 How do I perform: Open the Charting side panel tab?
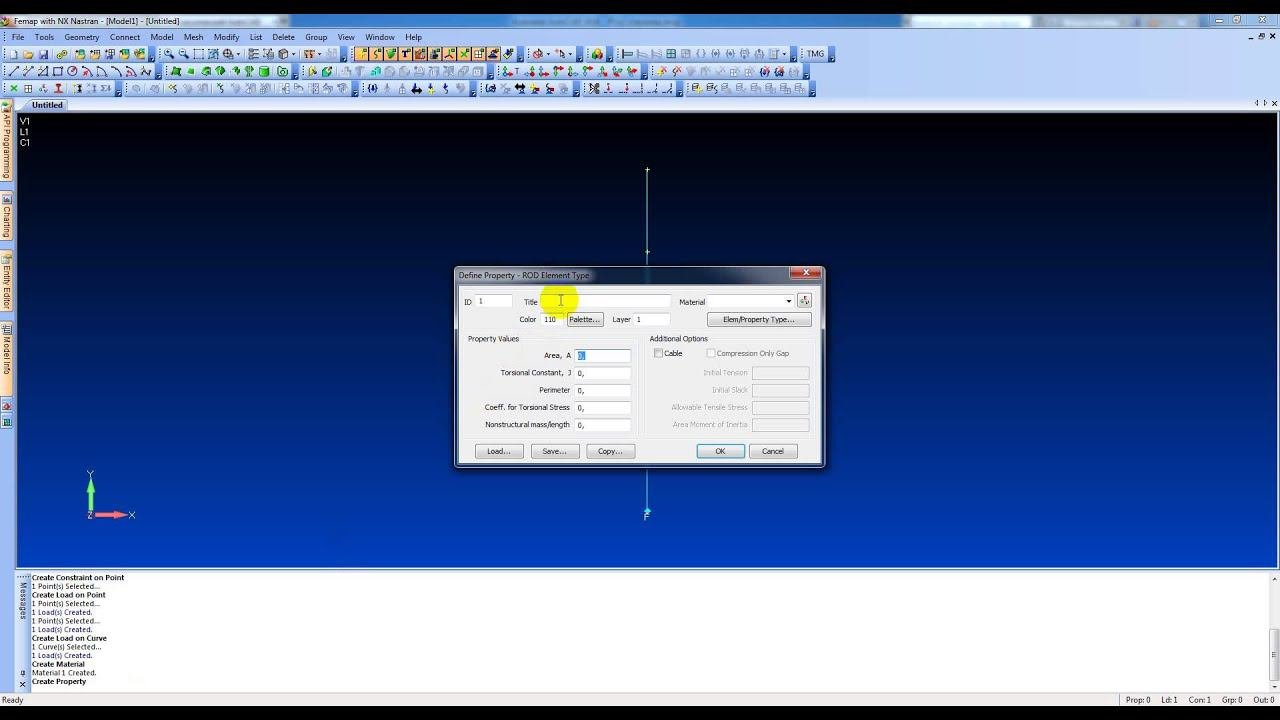coord(6,217)
